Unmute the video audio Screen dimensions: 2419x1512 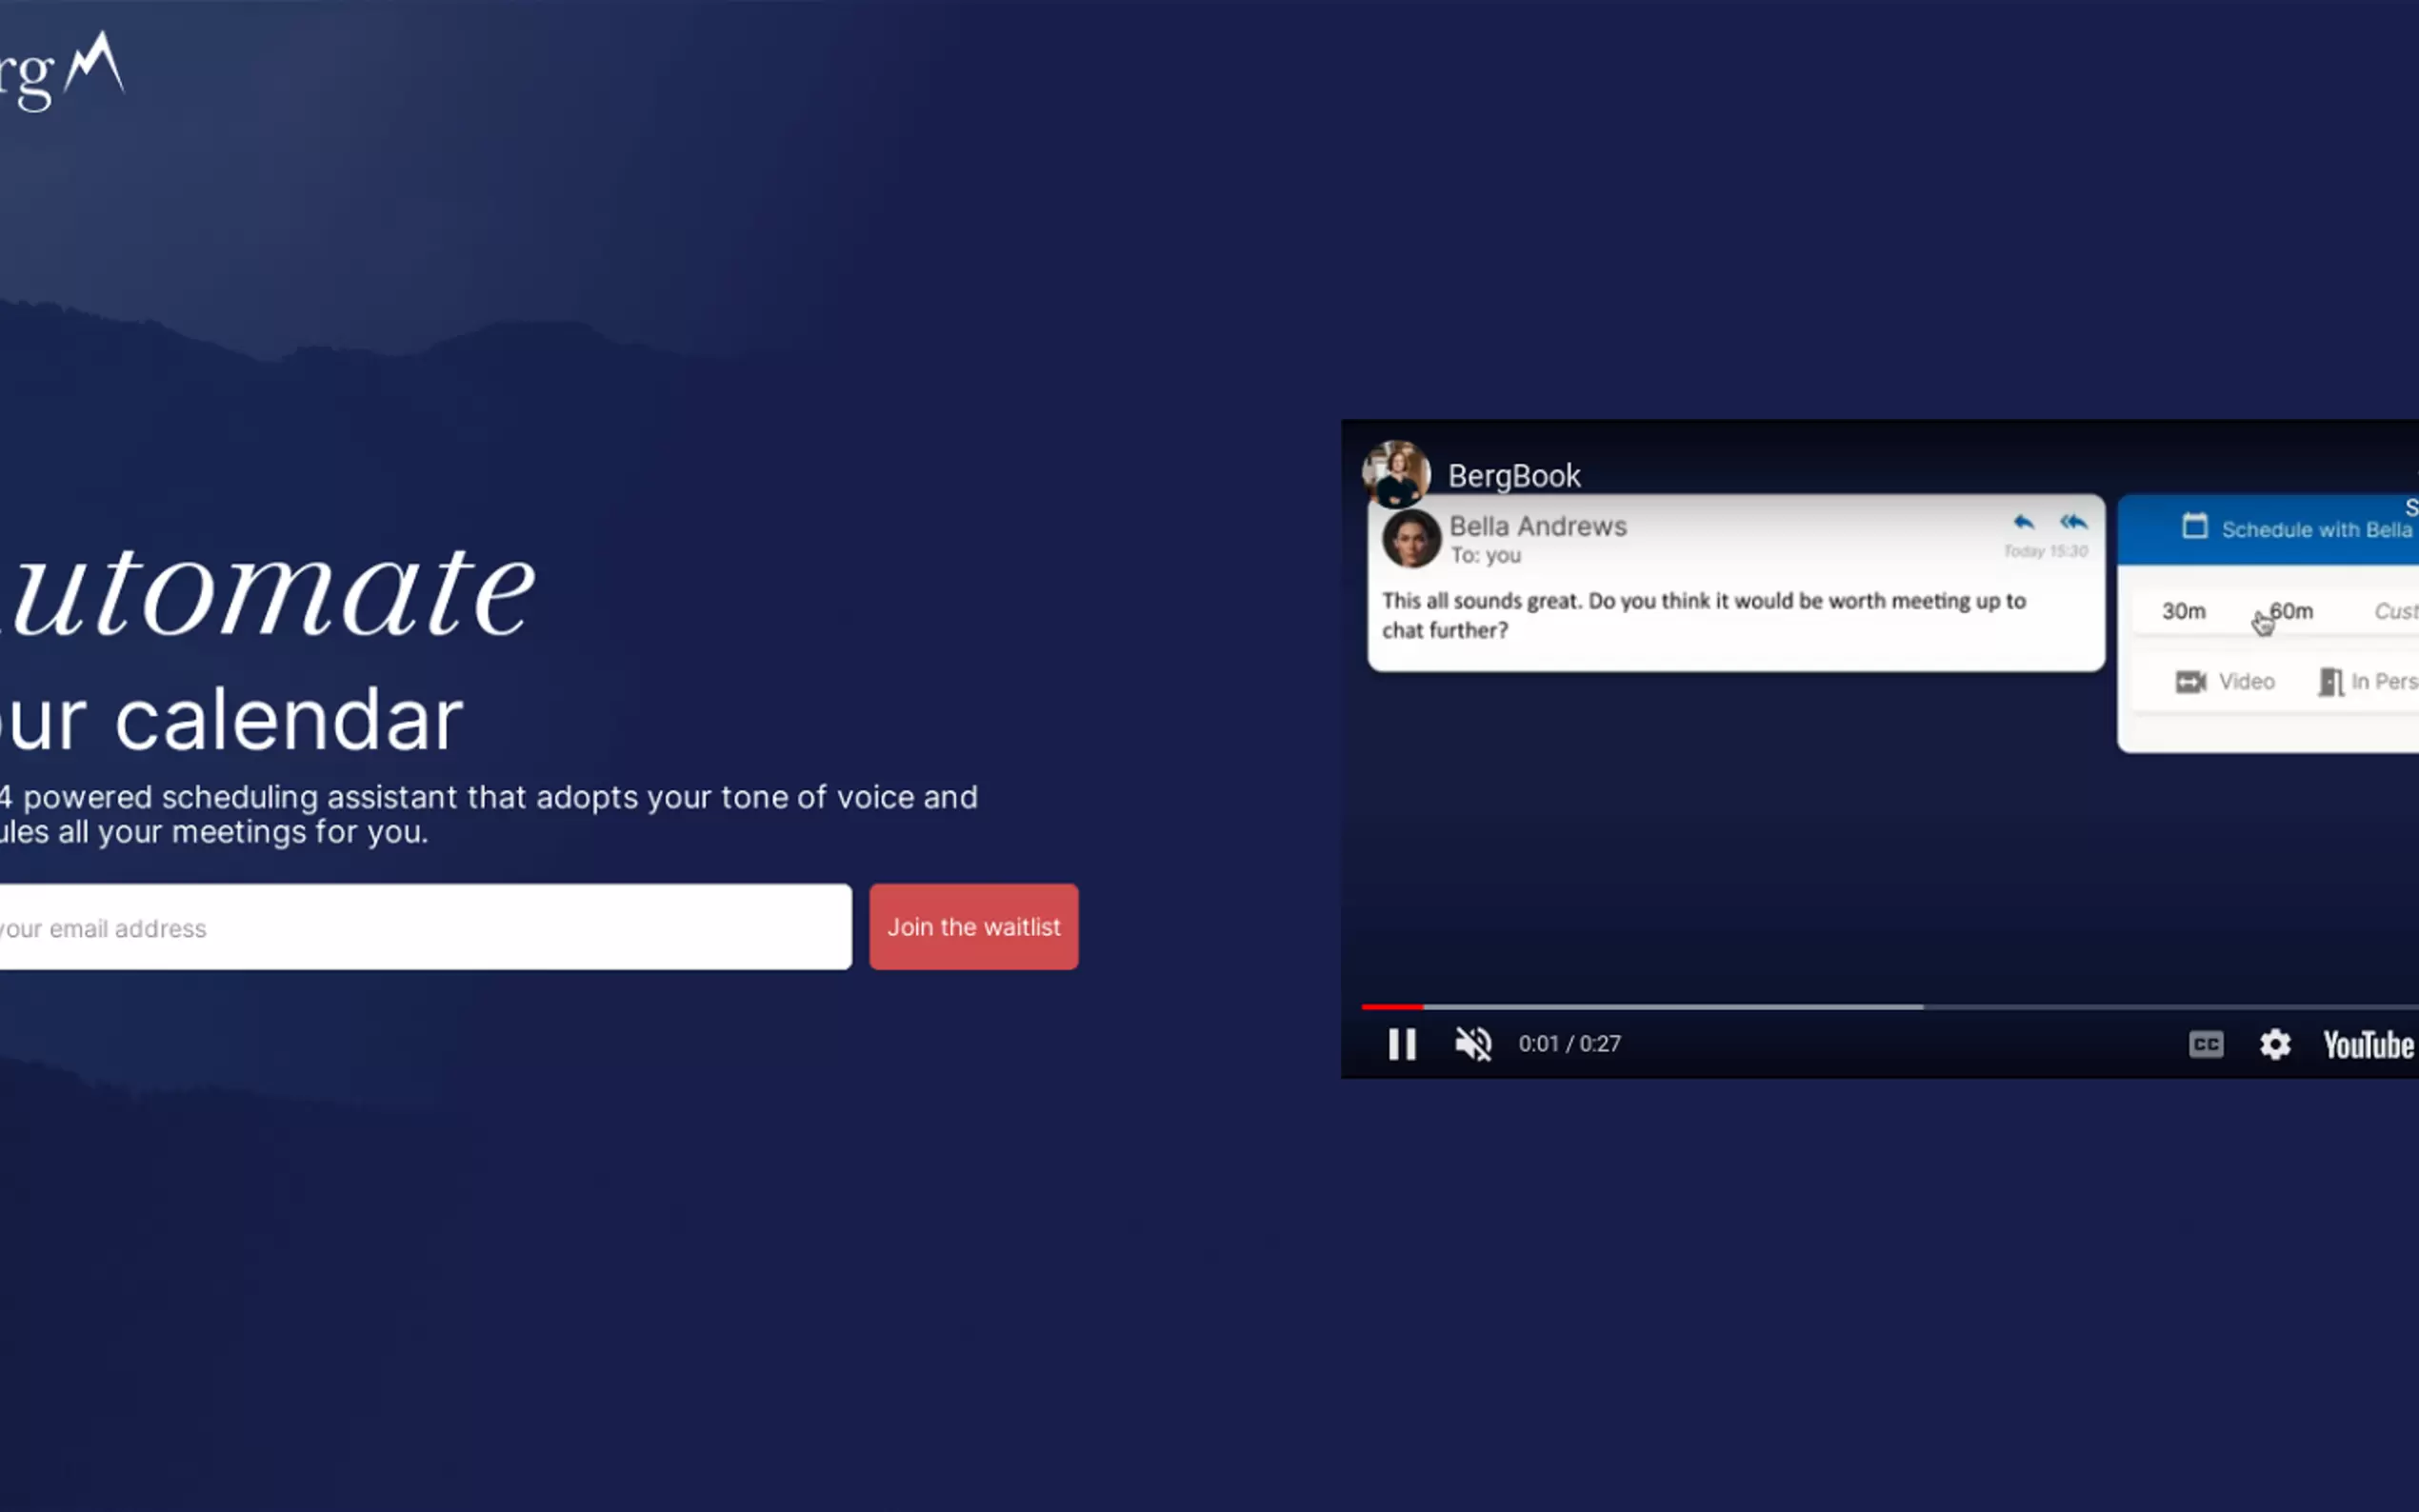pyautogui.click(x=1473, y=1044)
